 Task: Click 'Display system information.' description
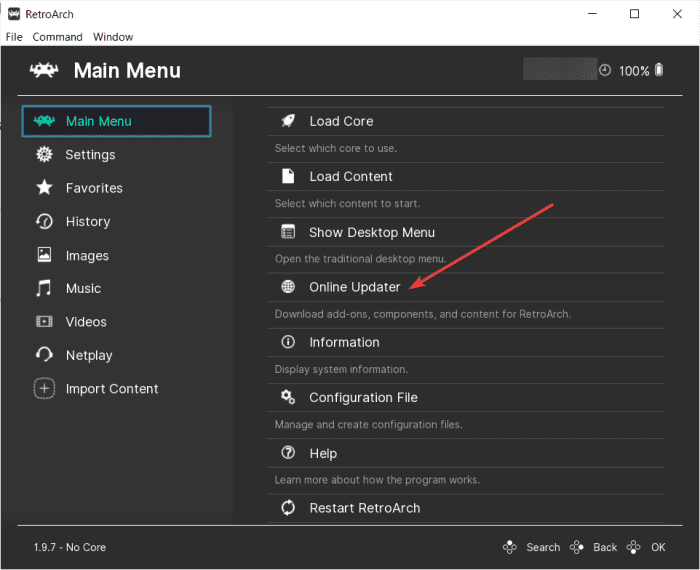341,369
